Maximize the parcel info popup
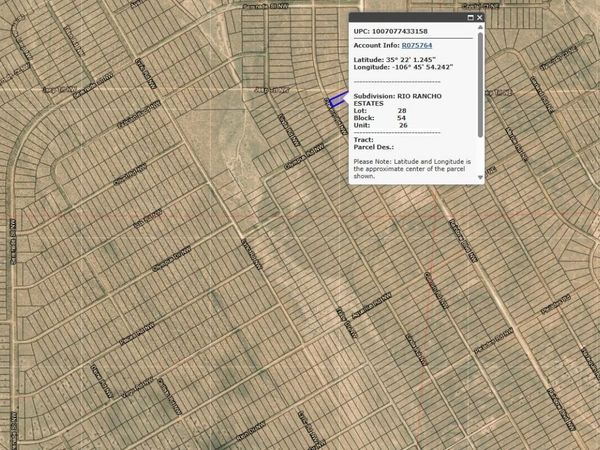This screenshot has width=600, height=450. pos(470,17)
